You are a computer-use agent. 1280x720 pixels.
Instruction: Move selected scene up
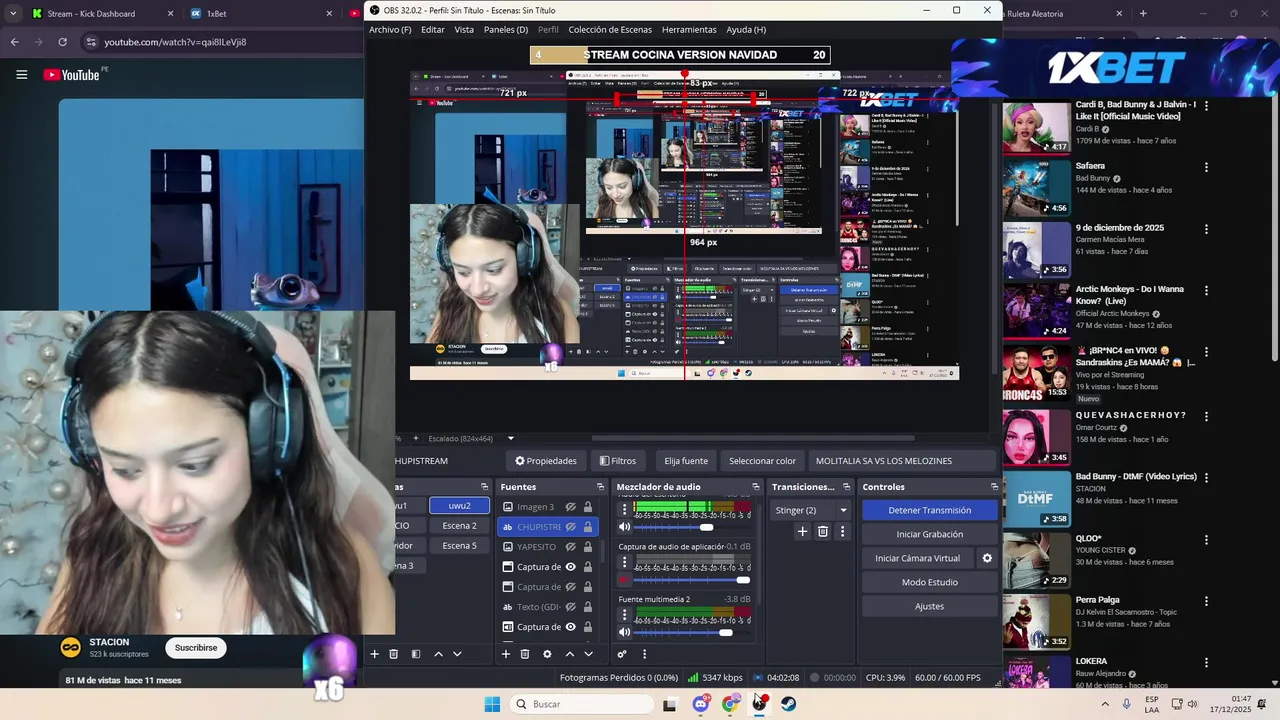pyautogui.click(x=438, y=654)
